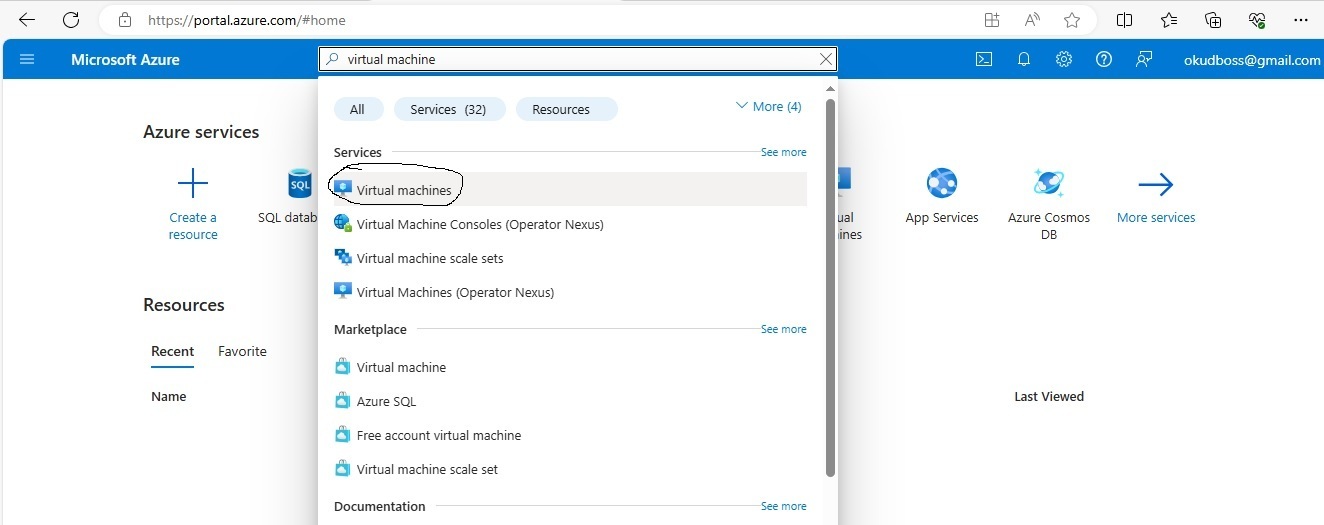Click See more next to Marketplace

(x=783, y=329)
